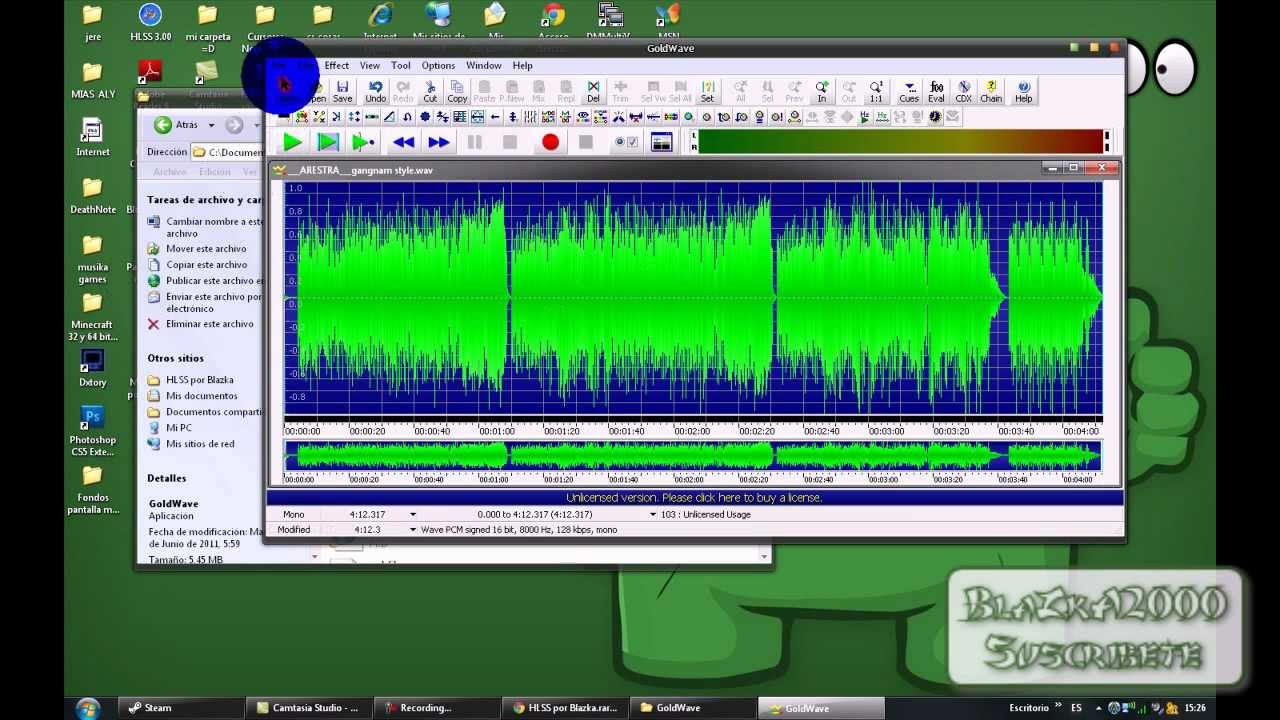Click the Sel All icon

(680, 92)
